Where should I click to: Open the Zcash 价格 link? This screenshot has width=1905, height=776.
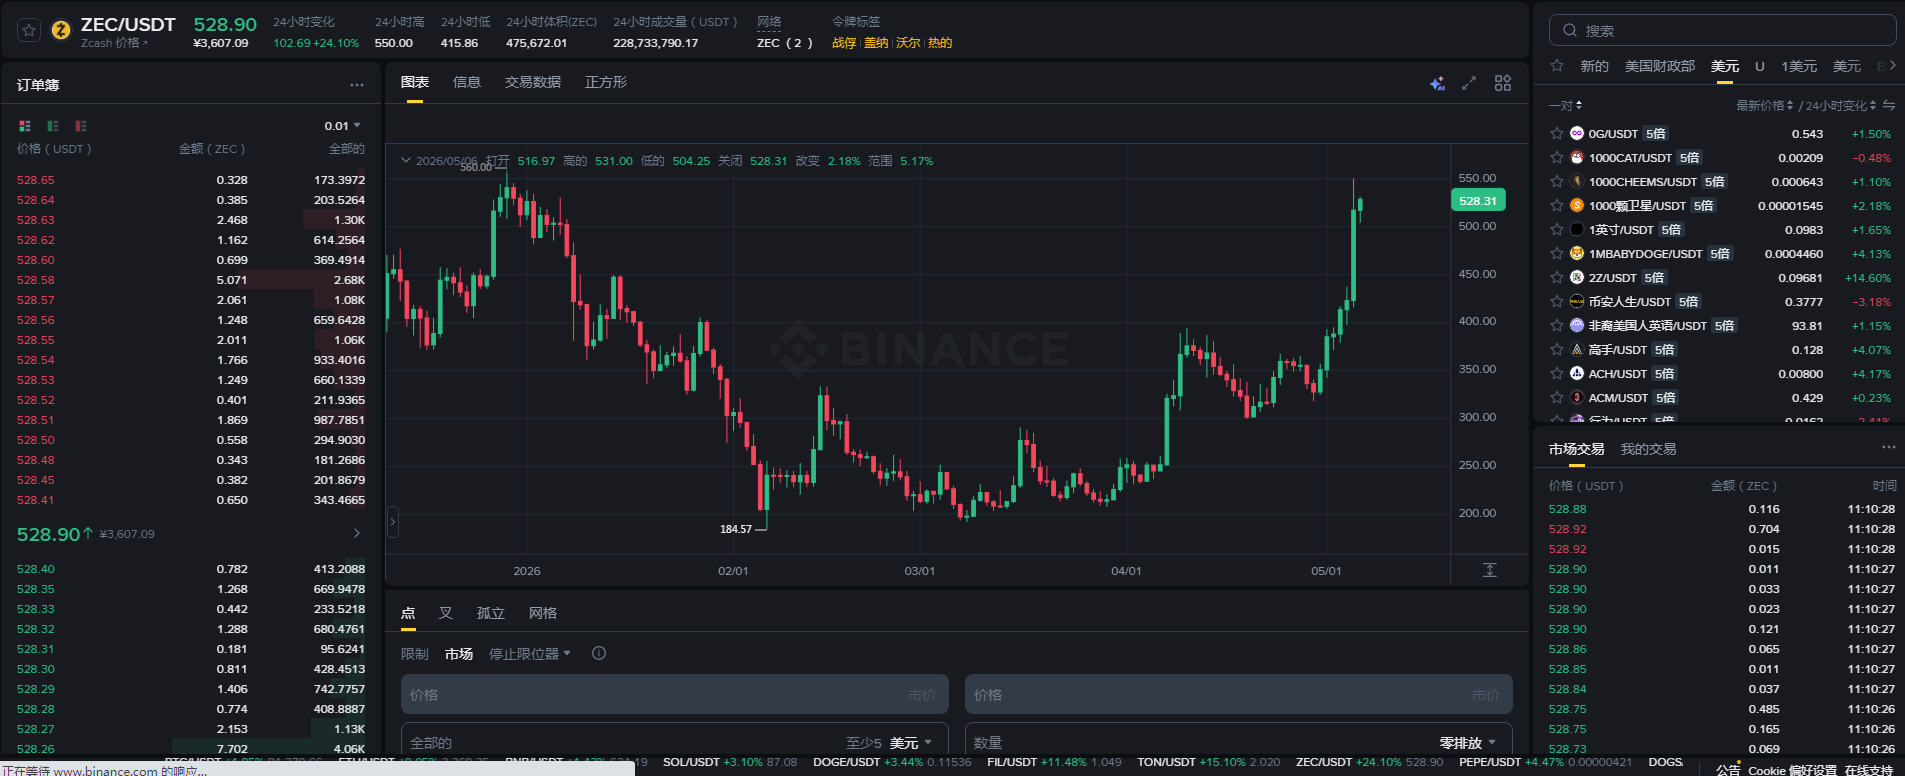pos(114,43)
